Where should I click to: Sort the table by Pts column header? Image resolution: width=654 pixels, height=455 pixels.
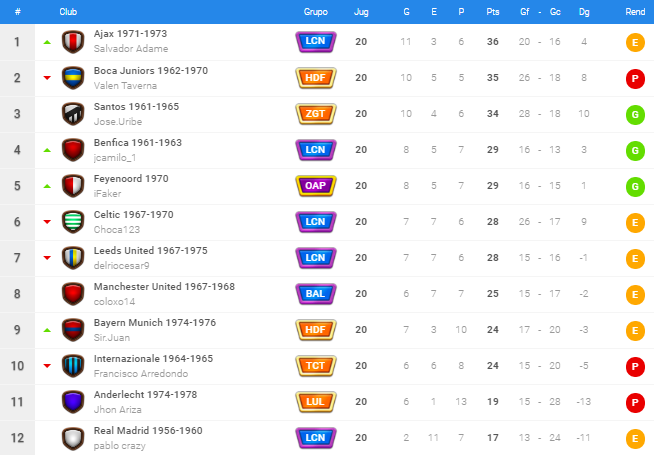coord(493,12)
